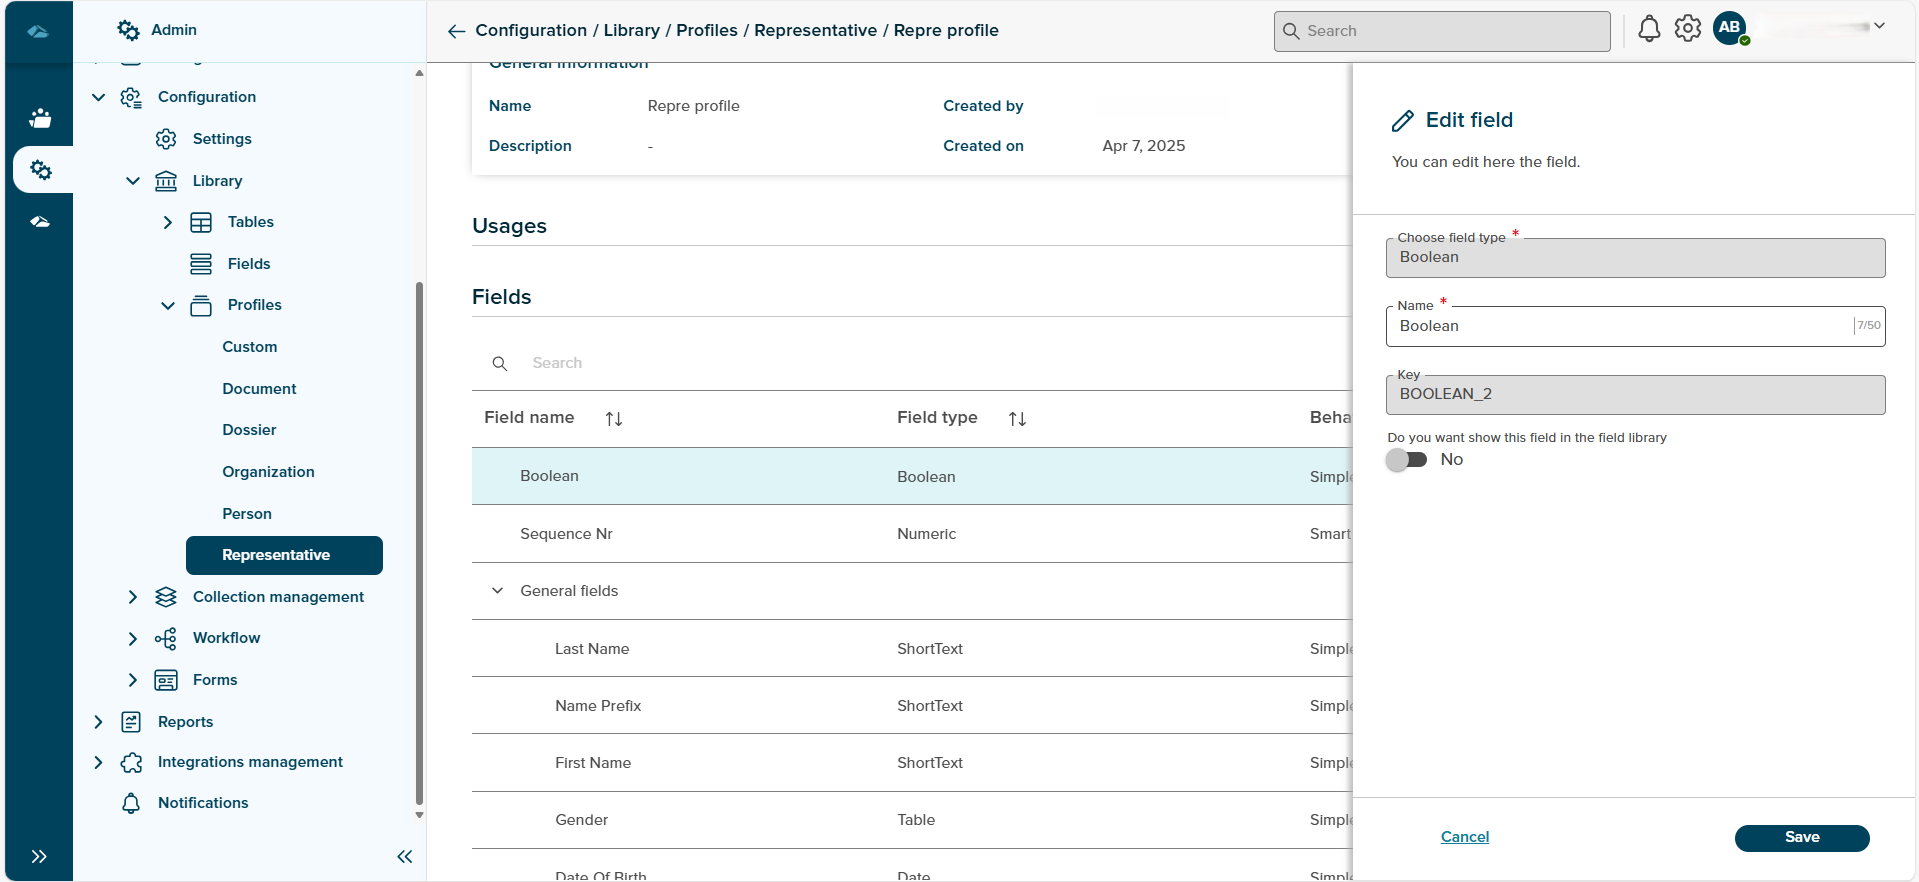Screen dimensions: 1919x882
Task: Click the cloud logo icon at top left
Action: [38, 31]
